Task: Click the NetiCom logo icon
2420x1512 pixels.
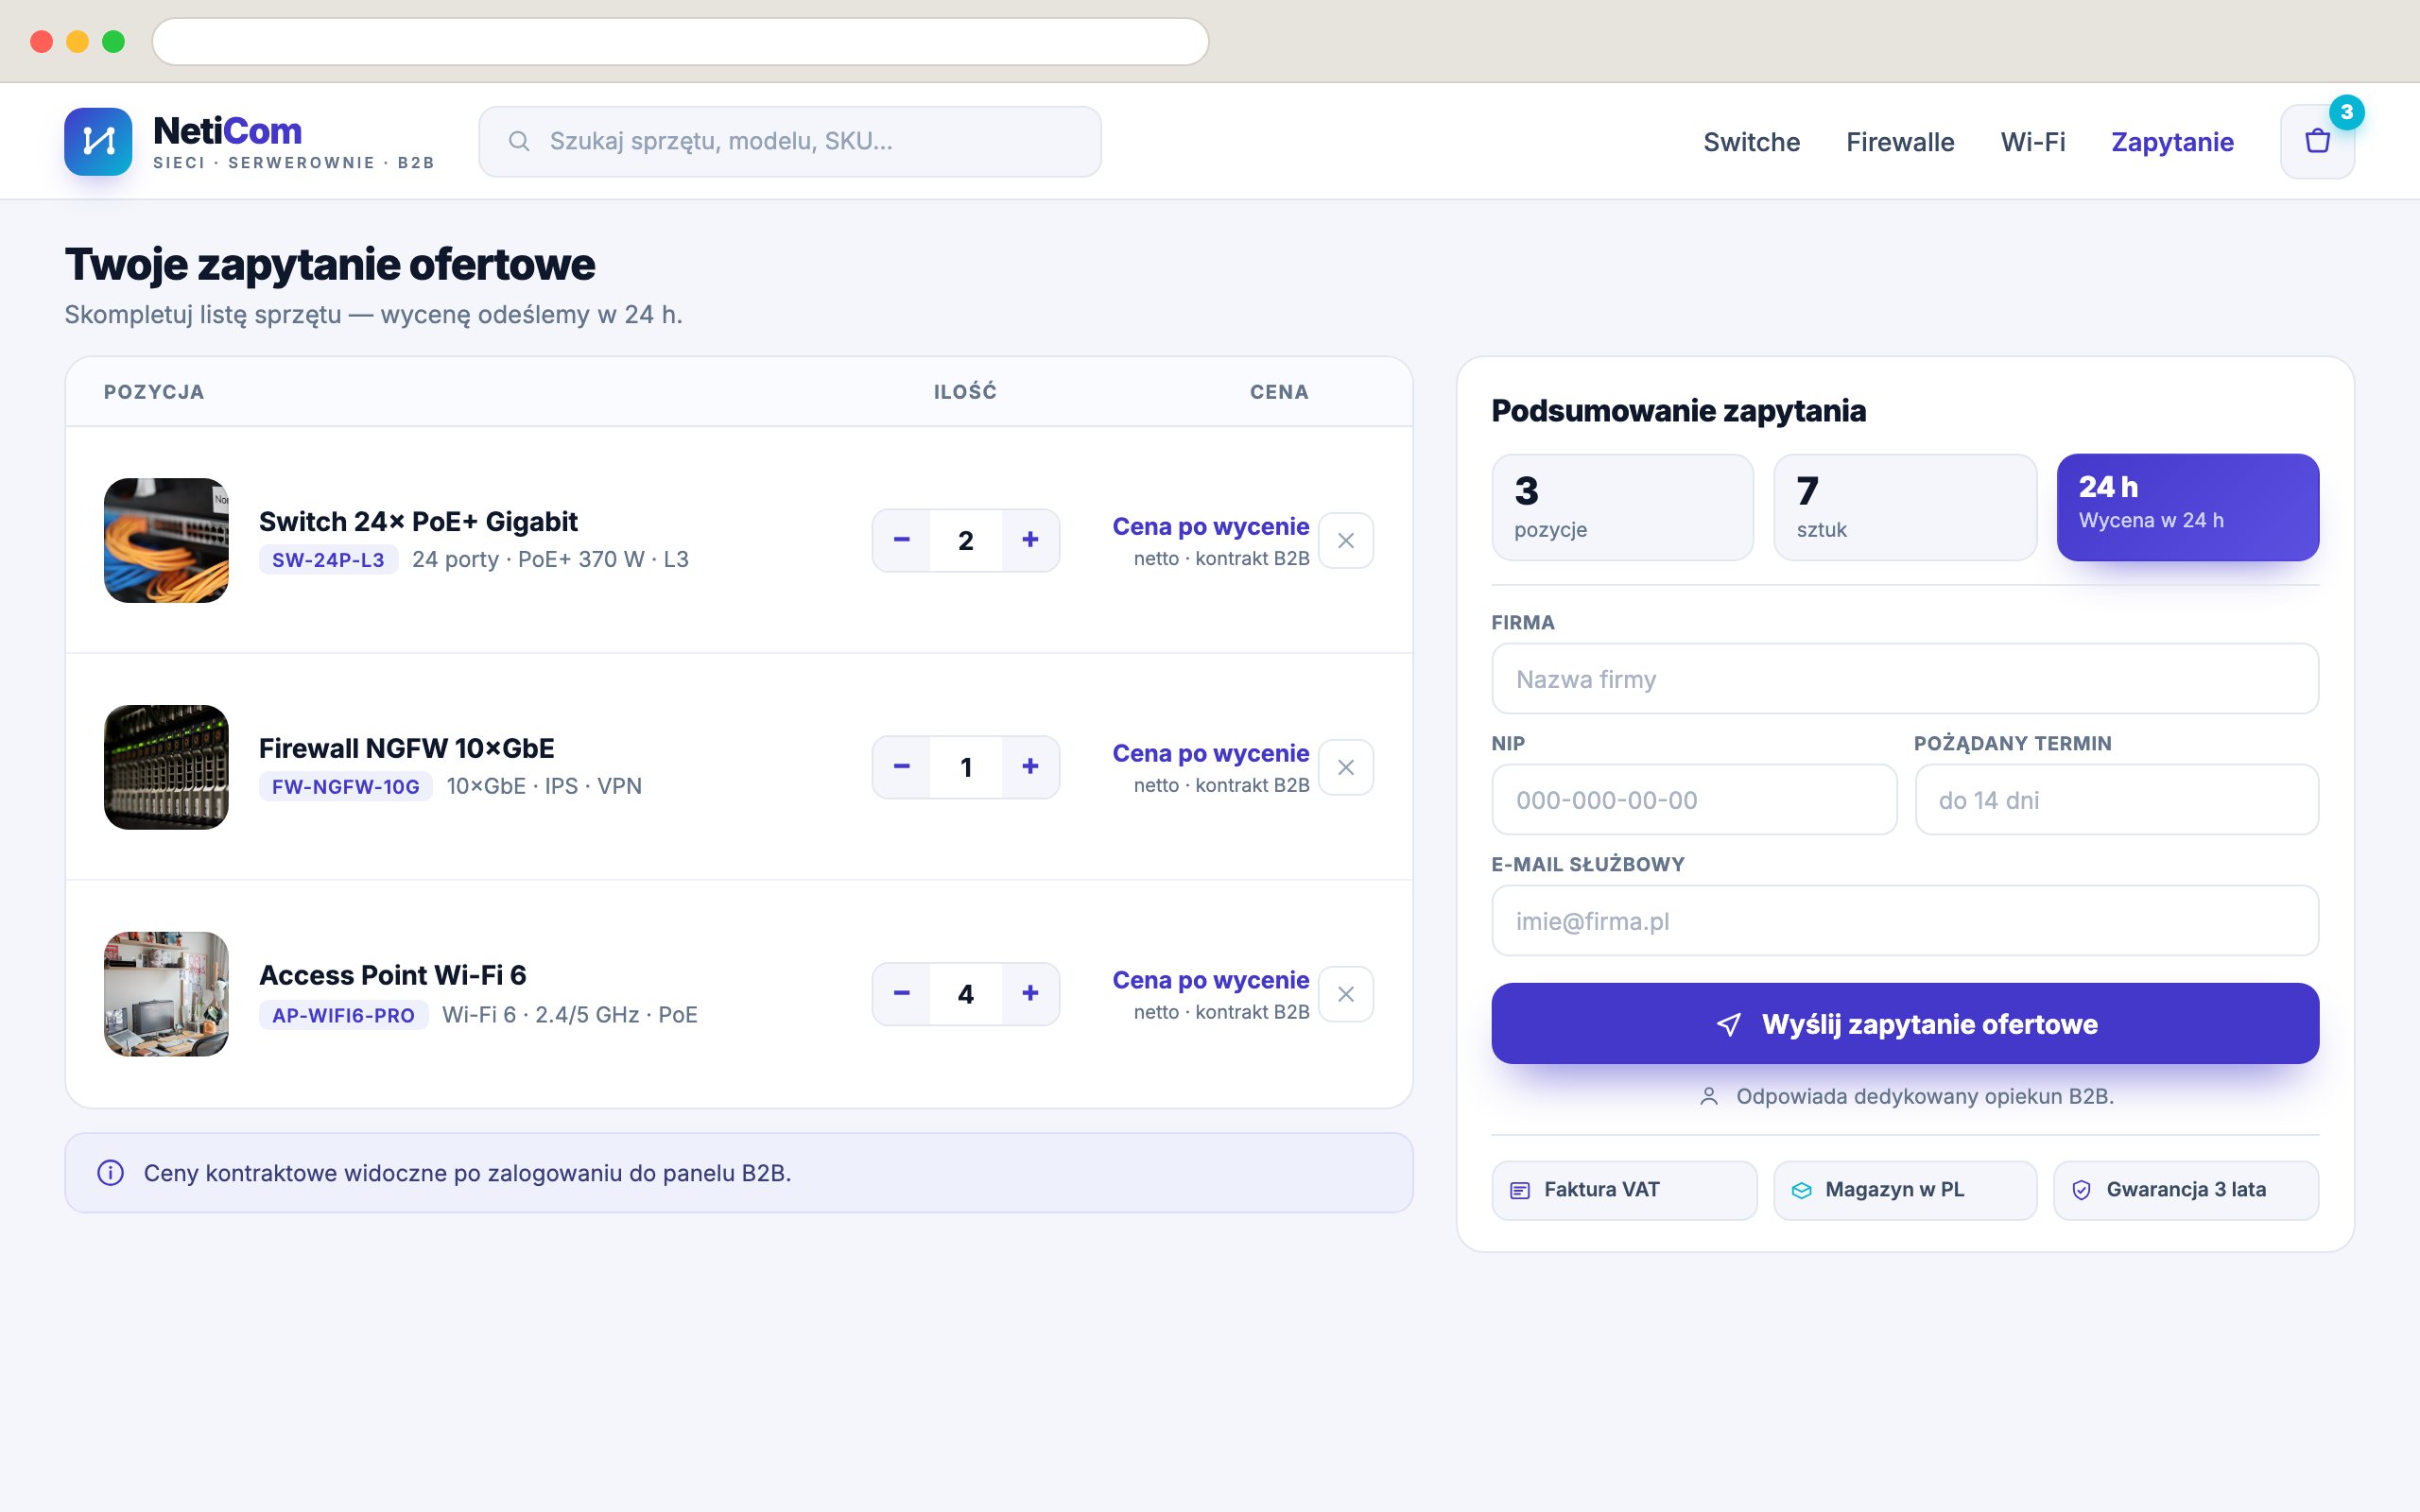Action: tap(98, 141)
